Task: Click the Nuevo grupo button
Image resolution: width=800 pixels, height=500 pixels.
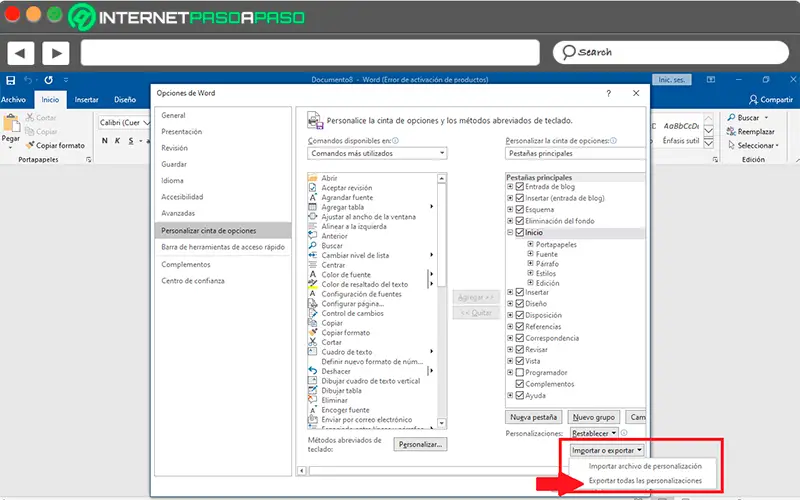Action: tap(593, 417)
